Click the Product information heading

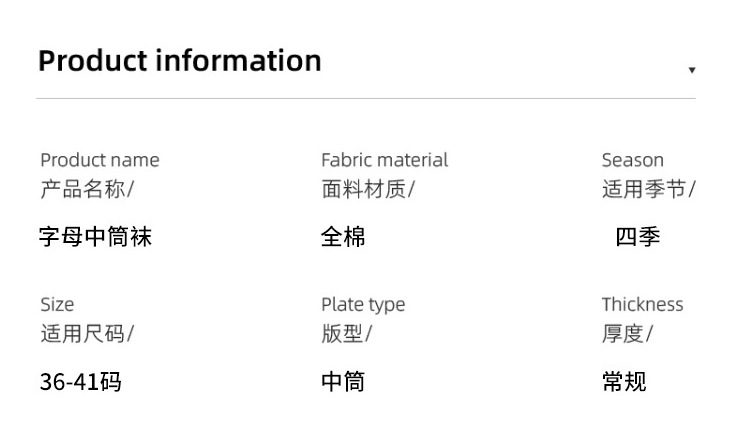point(180,60)
